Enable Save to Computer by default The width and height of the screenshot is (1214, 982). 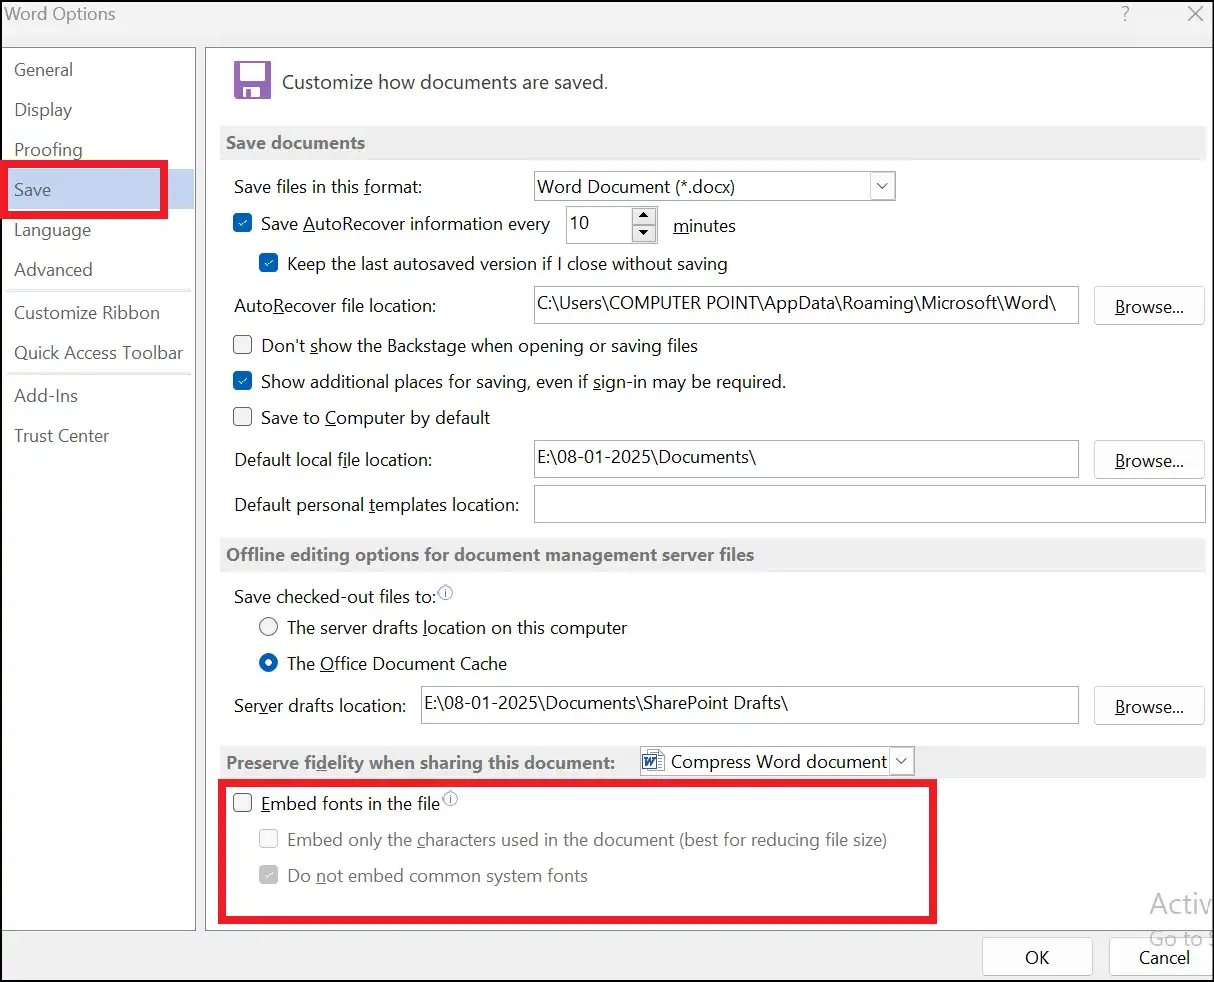(x=243, y=417)
